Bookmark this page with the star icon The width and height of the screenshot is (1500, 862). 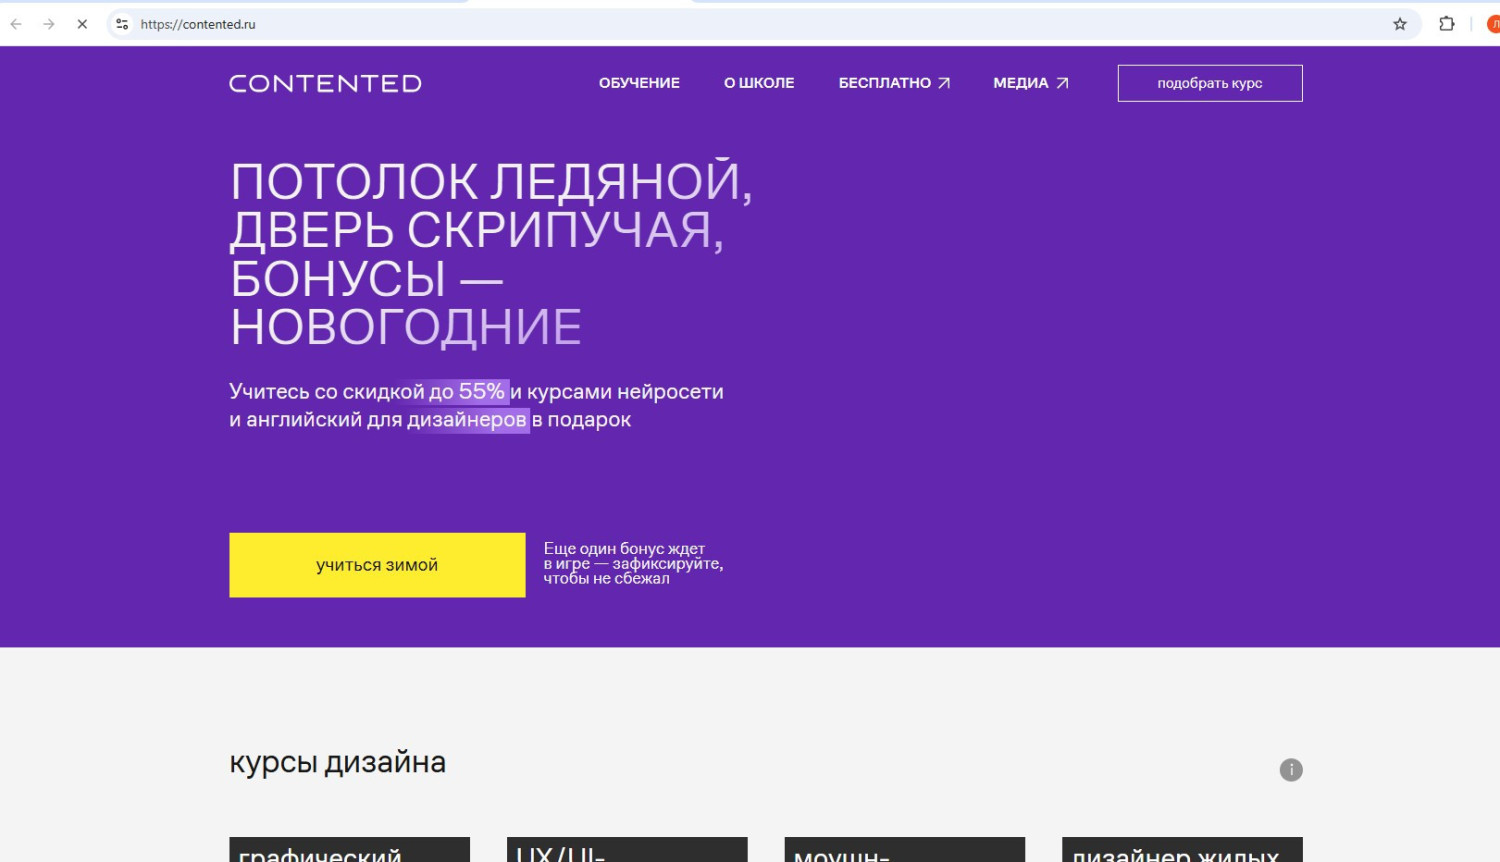1400,24
